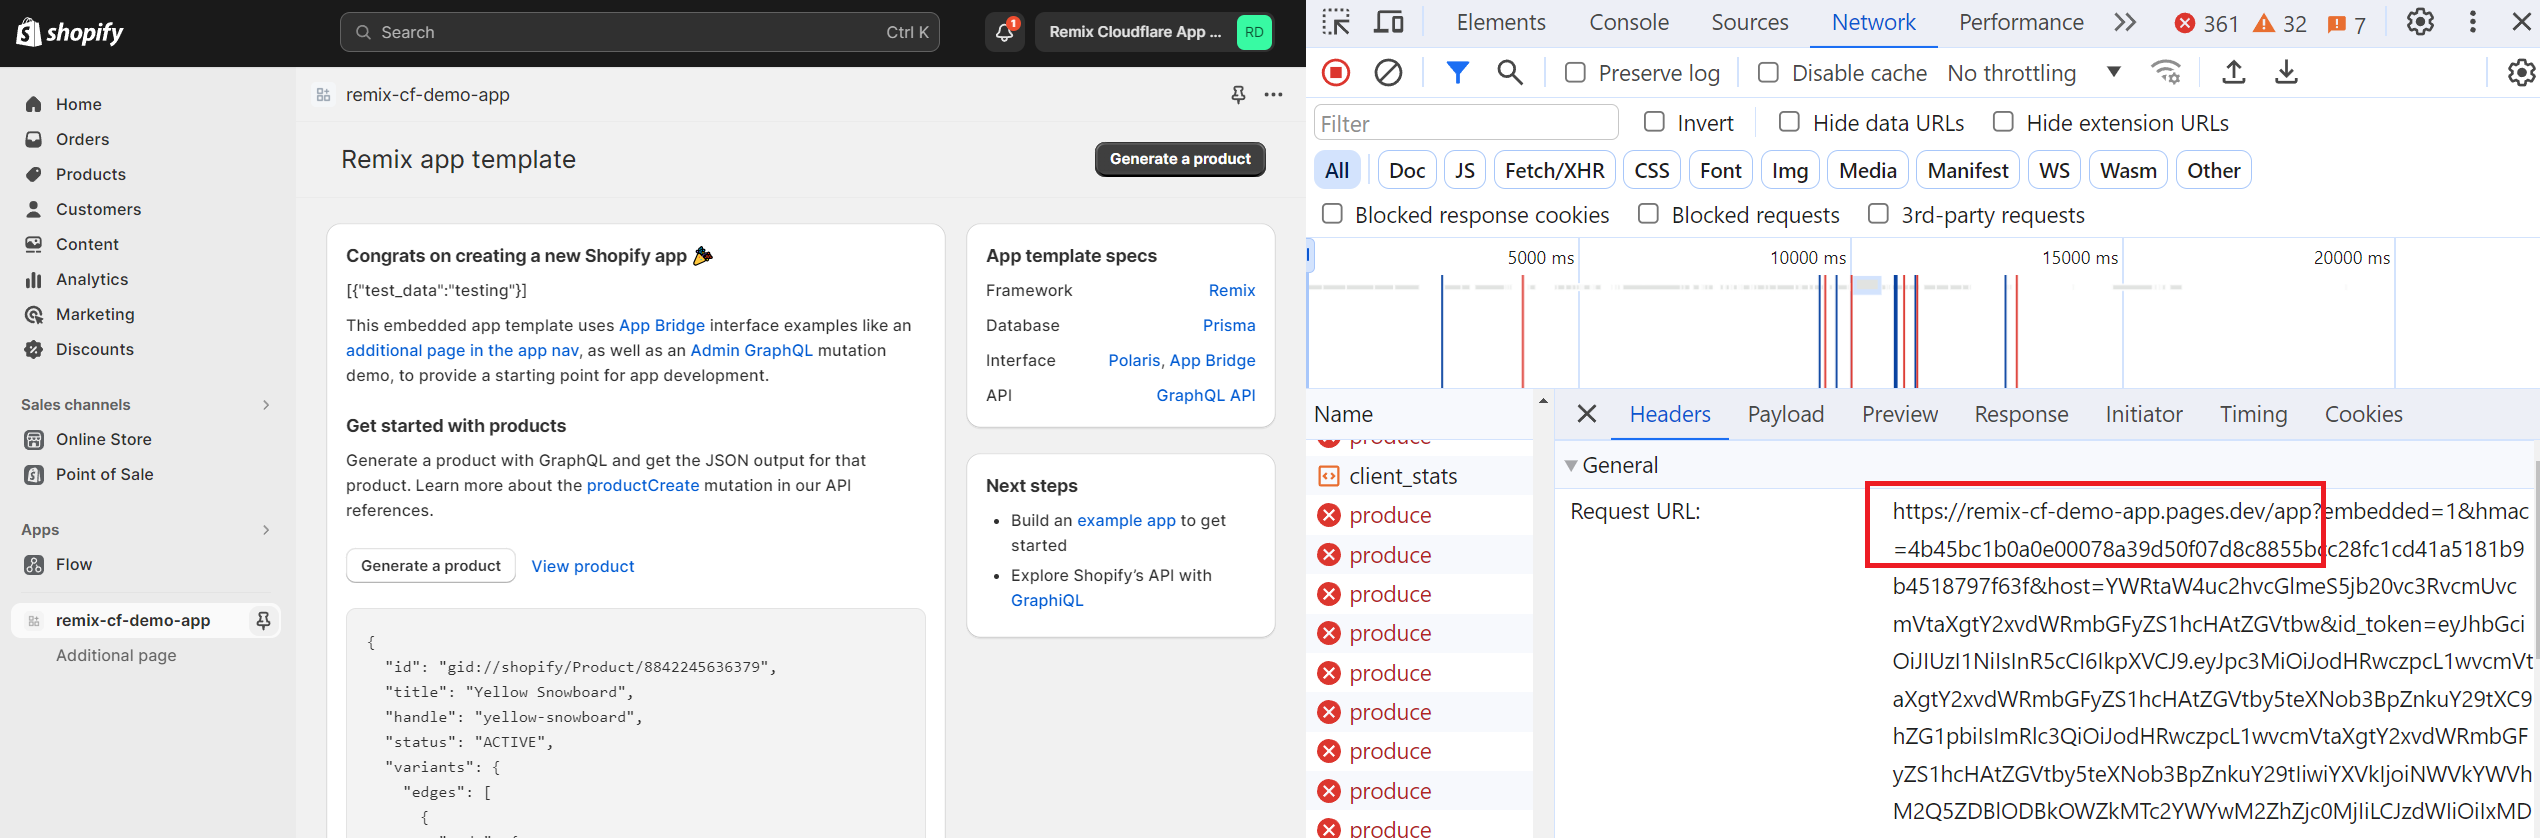2540x838 pixels.
Task: Import HAR file upload icon
Action: (x=2233, y=72)
